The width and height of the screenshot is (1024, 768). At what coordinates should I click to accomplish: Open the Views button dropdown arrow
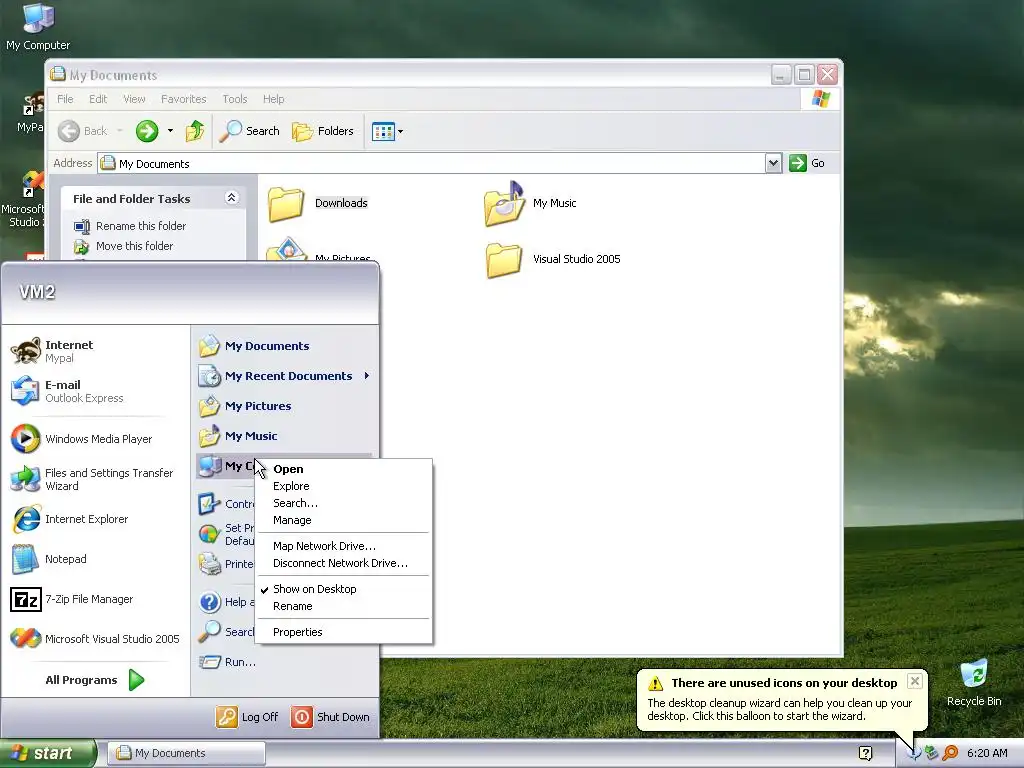tap(400, 131)
